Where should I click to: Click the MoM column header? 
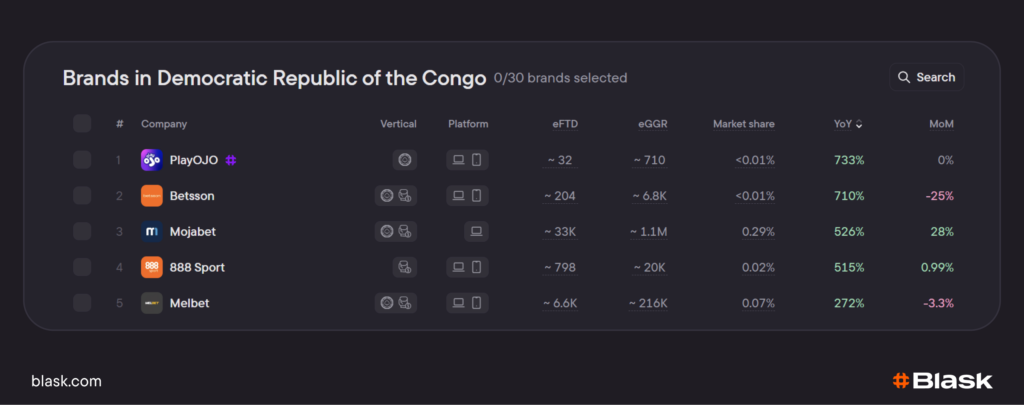(940, 124)
